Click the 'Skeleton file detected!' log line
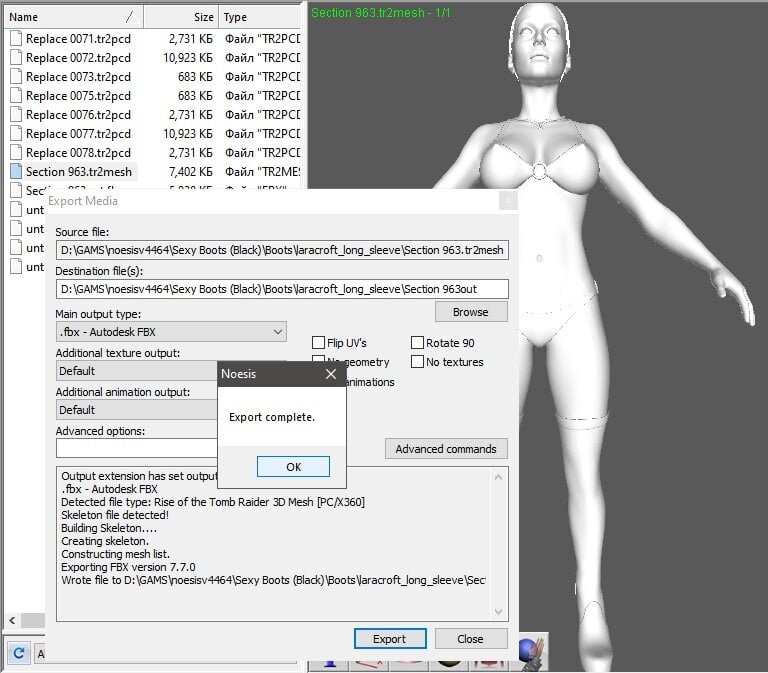This screenshot has height=673, width=768. (x=115, y=515)
